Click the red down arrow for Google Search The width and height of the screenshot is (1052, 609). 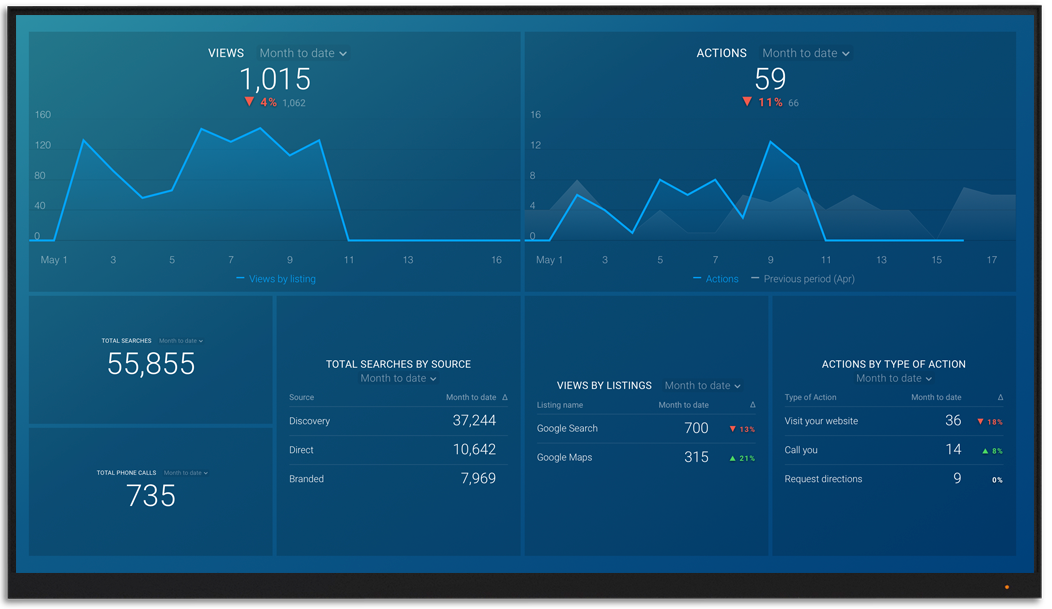point(733,429)
